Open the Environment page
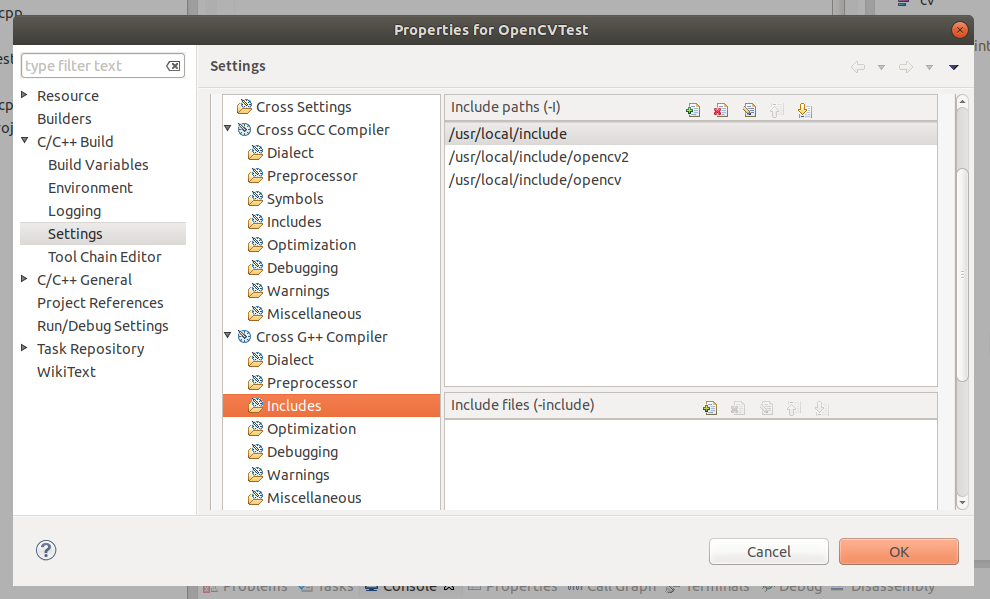This screenshot has width=990, height=599. 90,188
